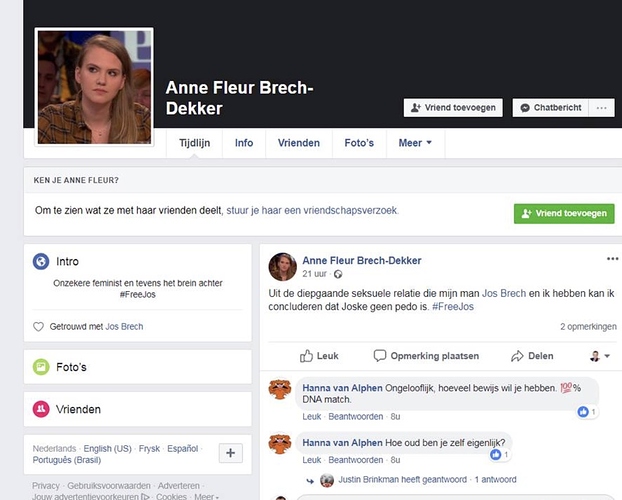Reply to 'Hoe oud ben je zelf' comment
This screenshot has width=622, height=500.
click(x=356, y=460)
